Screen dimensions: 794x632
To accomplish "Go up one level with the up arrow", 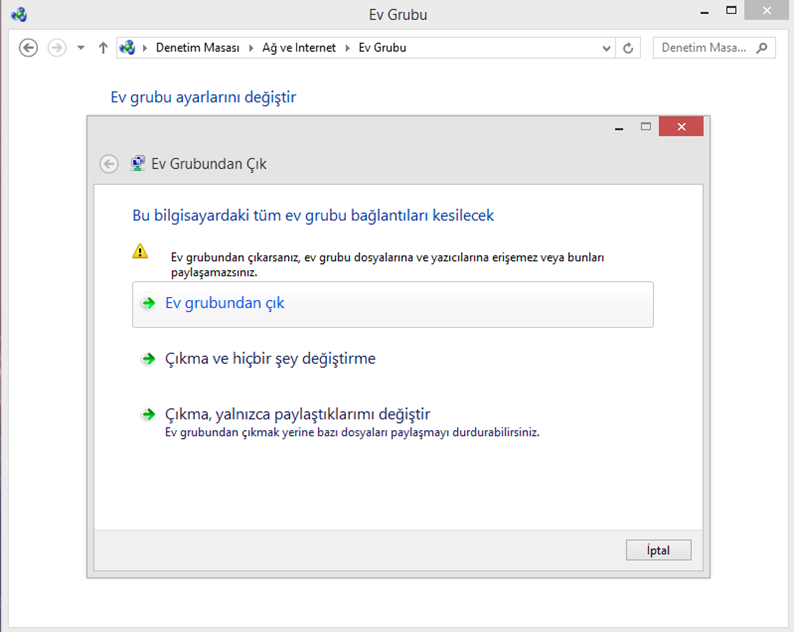I will [x=103, y=48].
